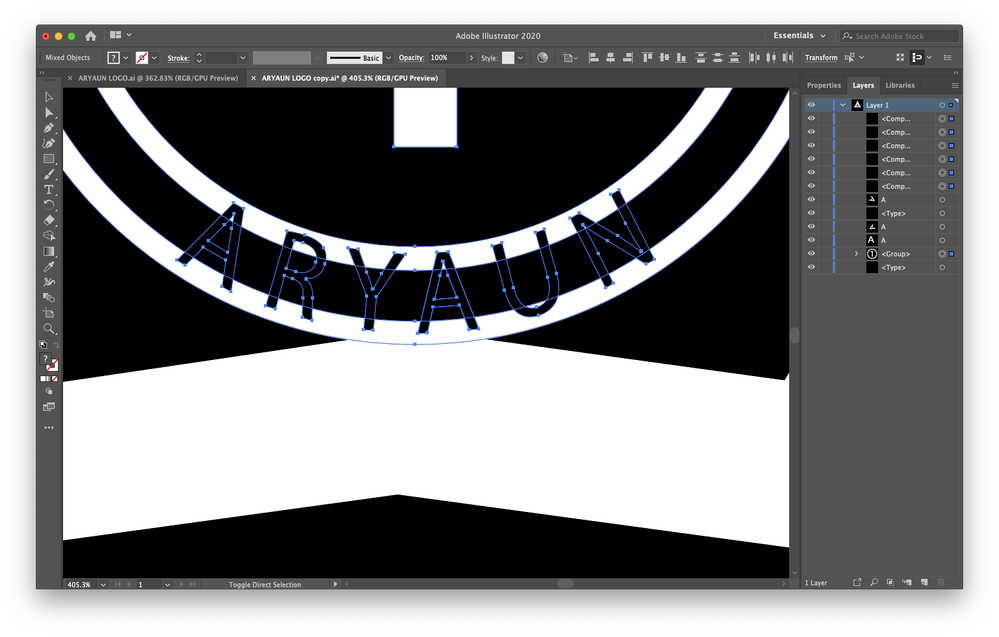Swap fill and stroke arrow in toolbar

pos(56,345)
